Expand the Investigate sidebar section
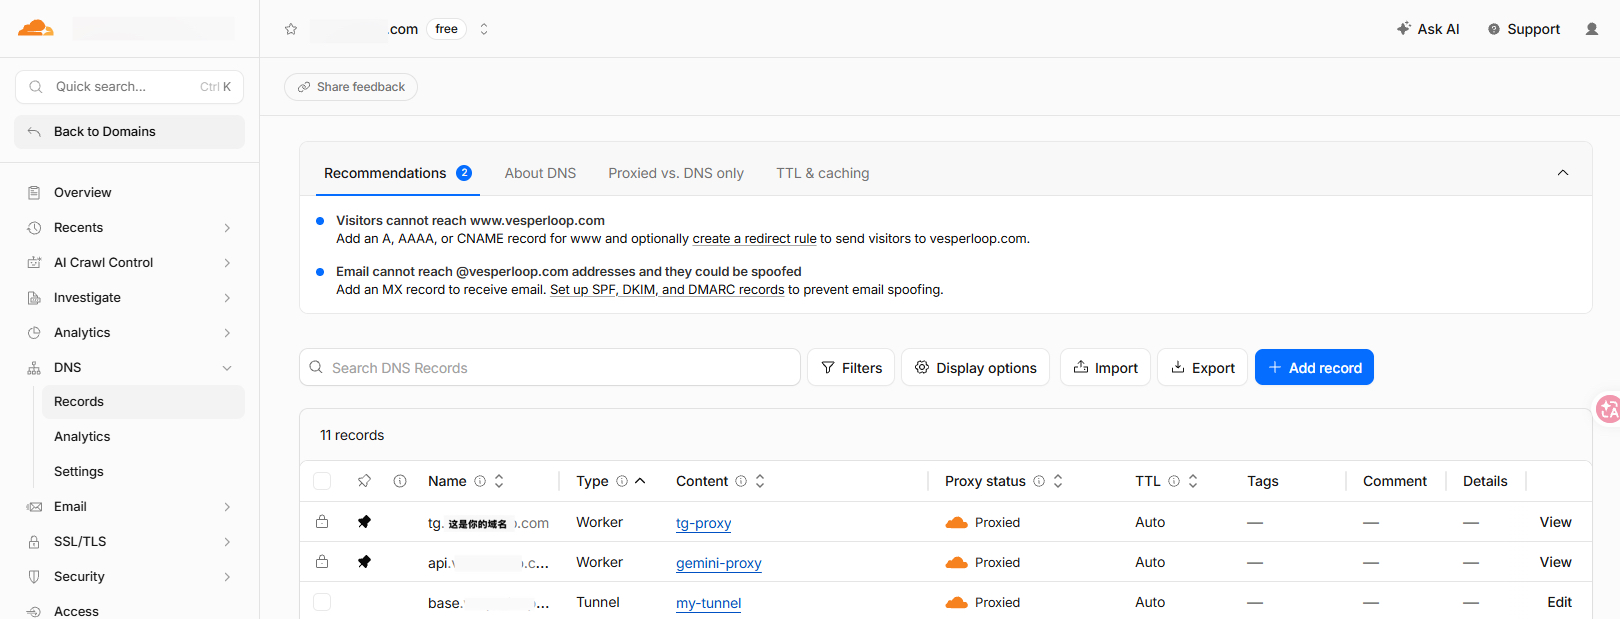Screen dimensions: 1620x619 click(227, 298)
